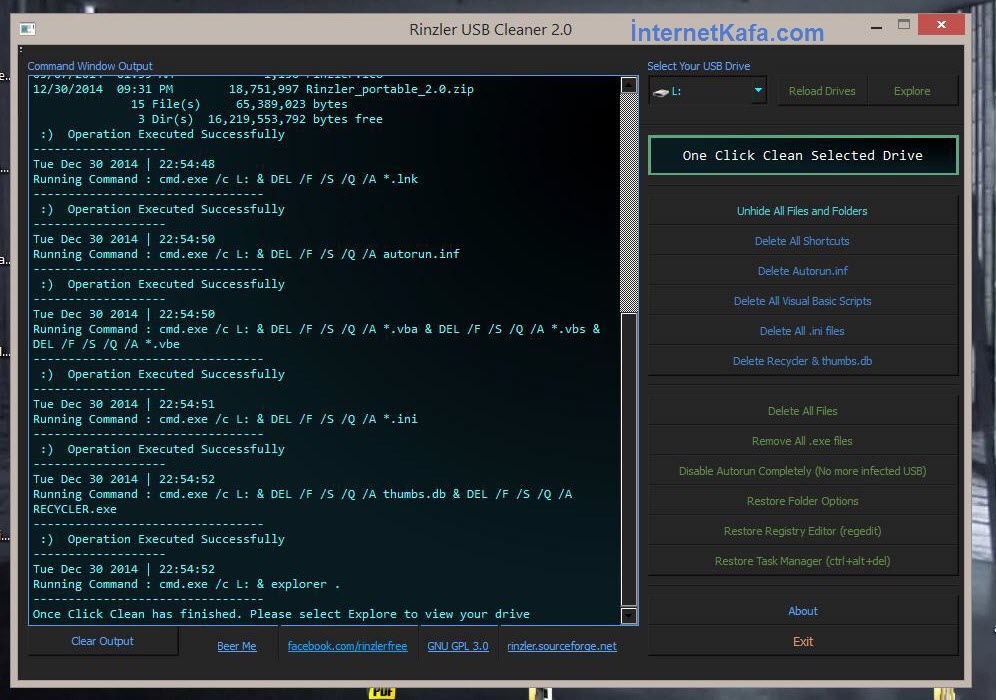Click Restore Registry Editor (regedit)
Image resolution: width=996 pixels, height=700 pixels.
(x=802, y=531)
